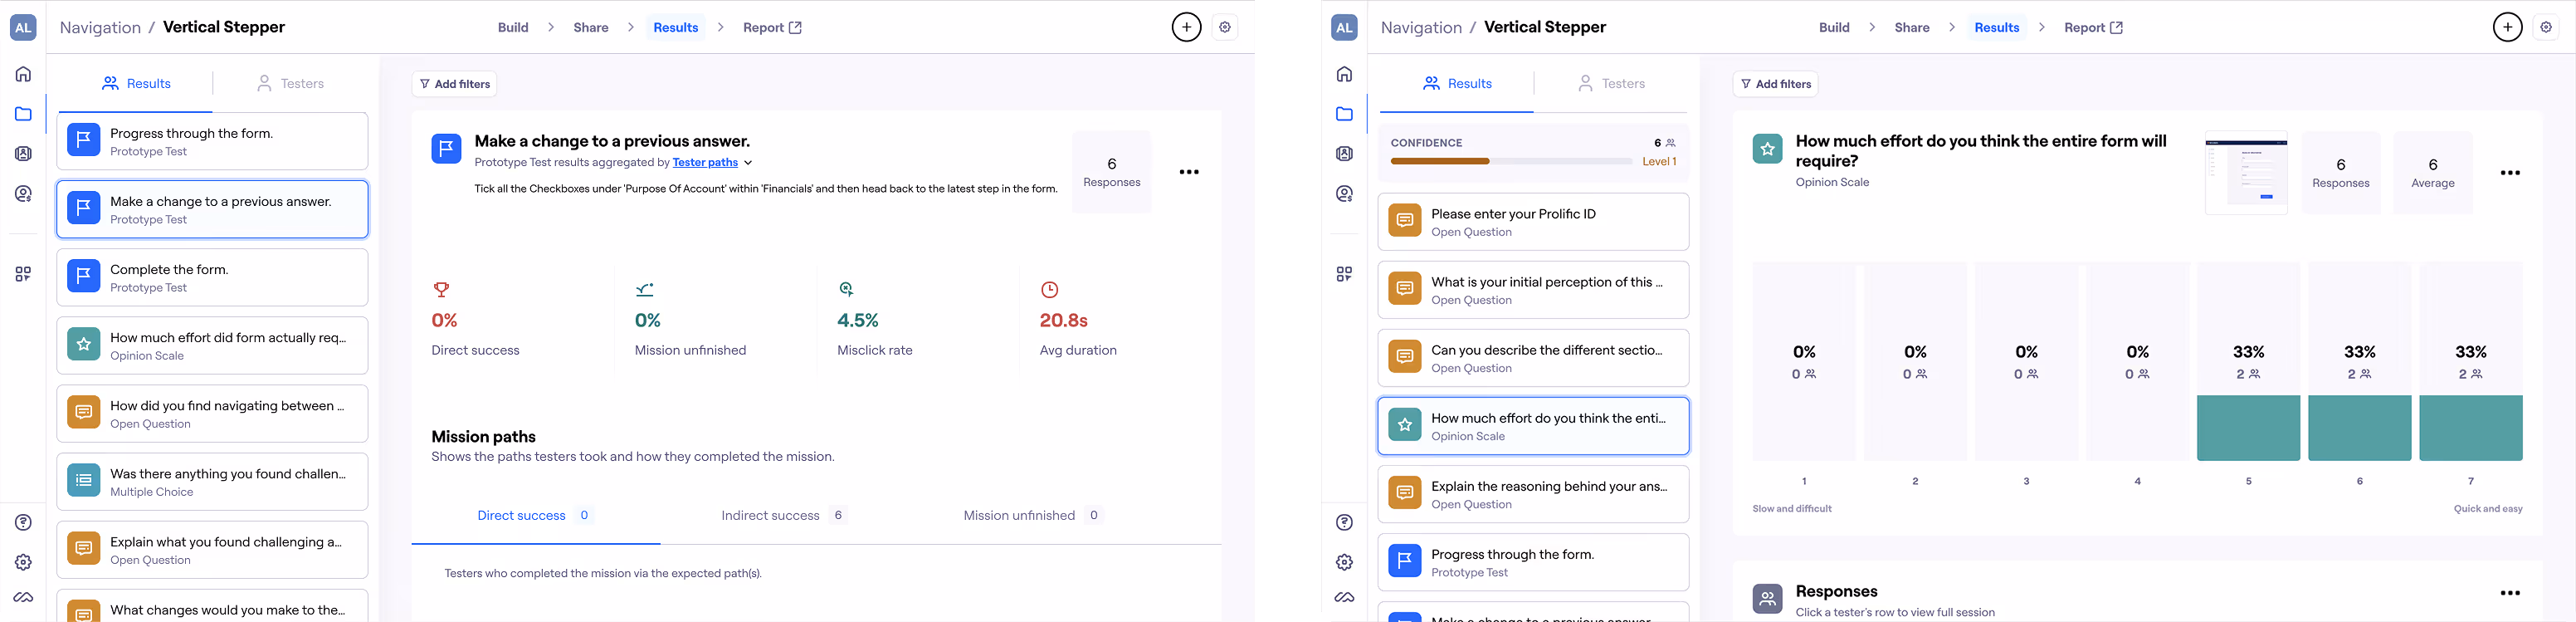Open settings gear at bottom of left window sidebar

click(x=23, y=562)
